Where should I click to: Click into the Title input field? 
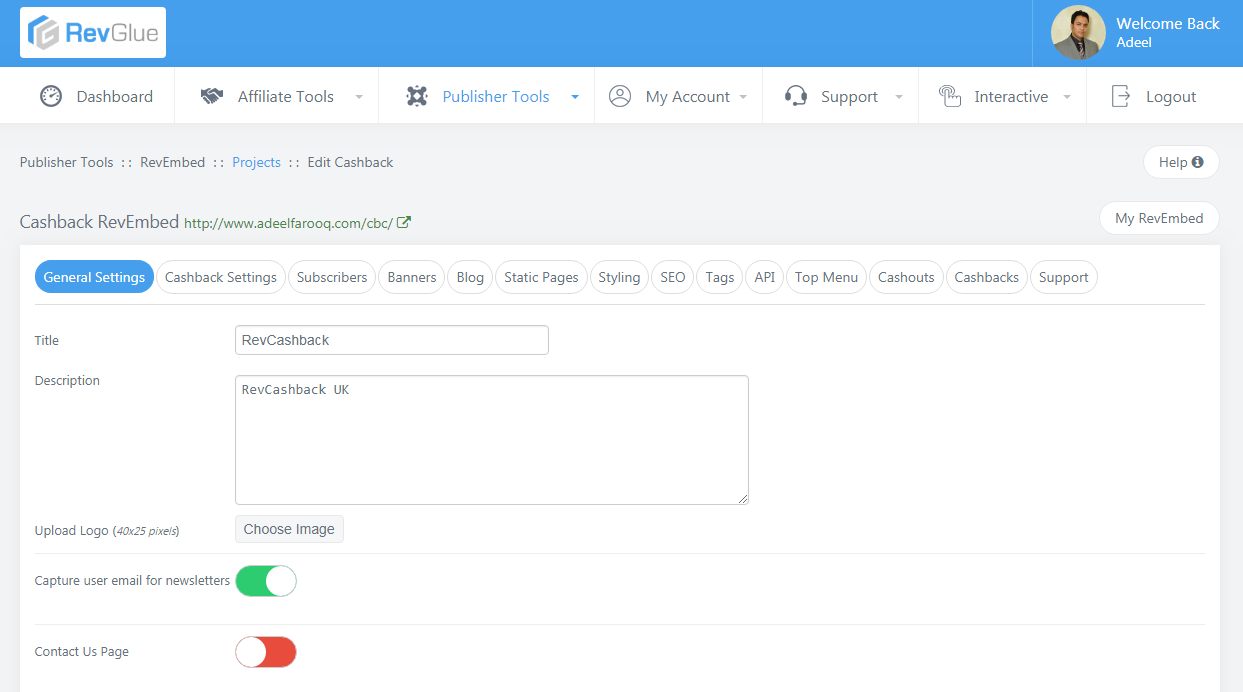coord(392,340)
